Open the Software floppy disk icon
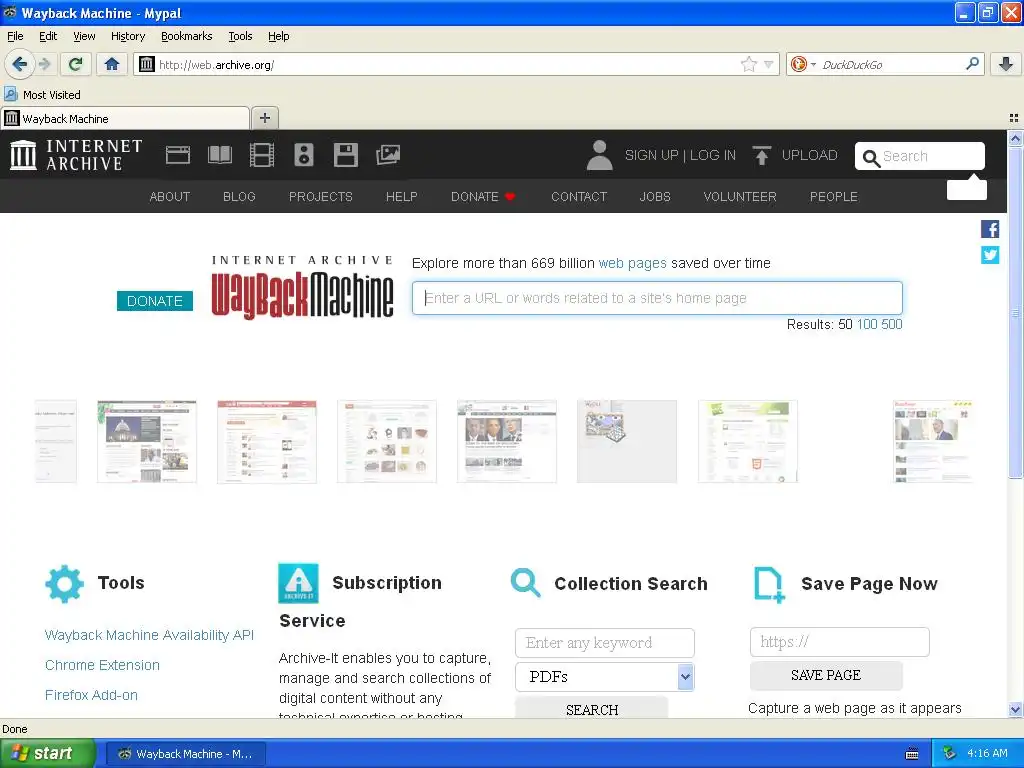The image size is (1024, 768). point(345,155)
